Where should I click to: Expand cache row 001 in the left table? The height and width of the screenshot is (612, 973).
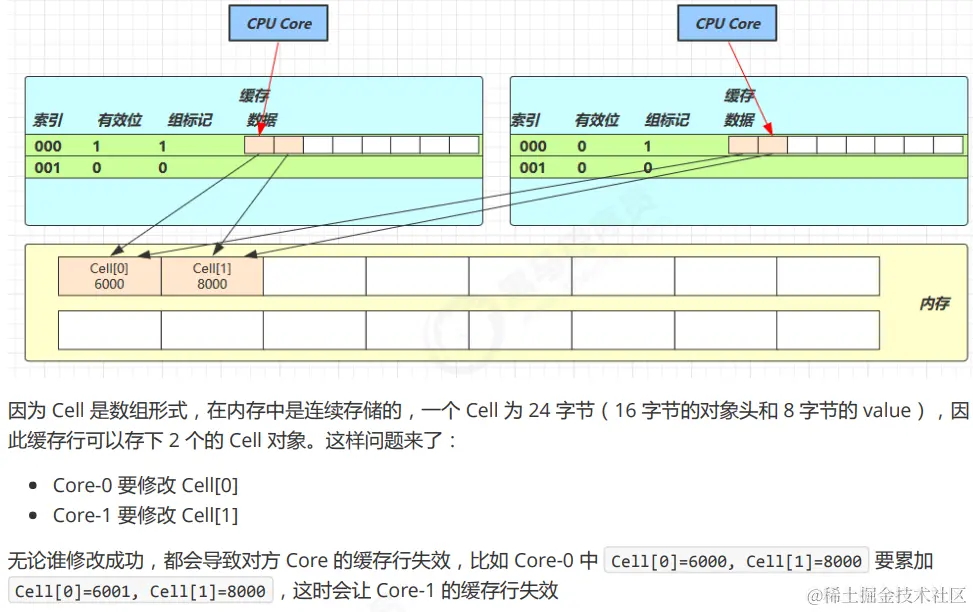250,168
